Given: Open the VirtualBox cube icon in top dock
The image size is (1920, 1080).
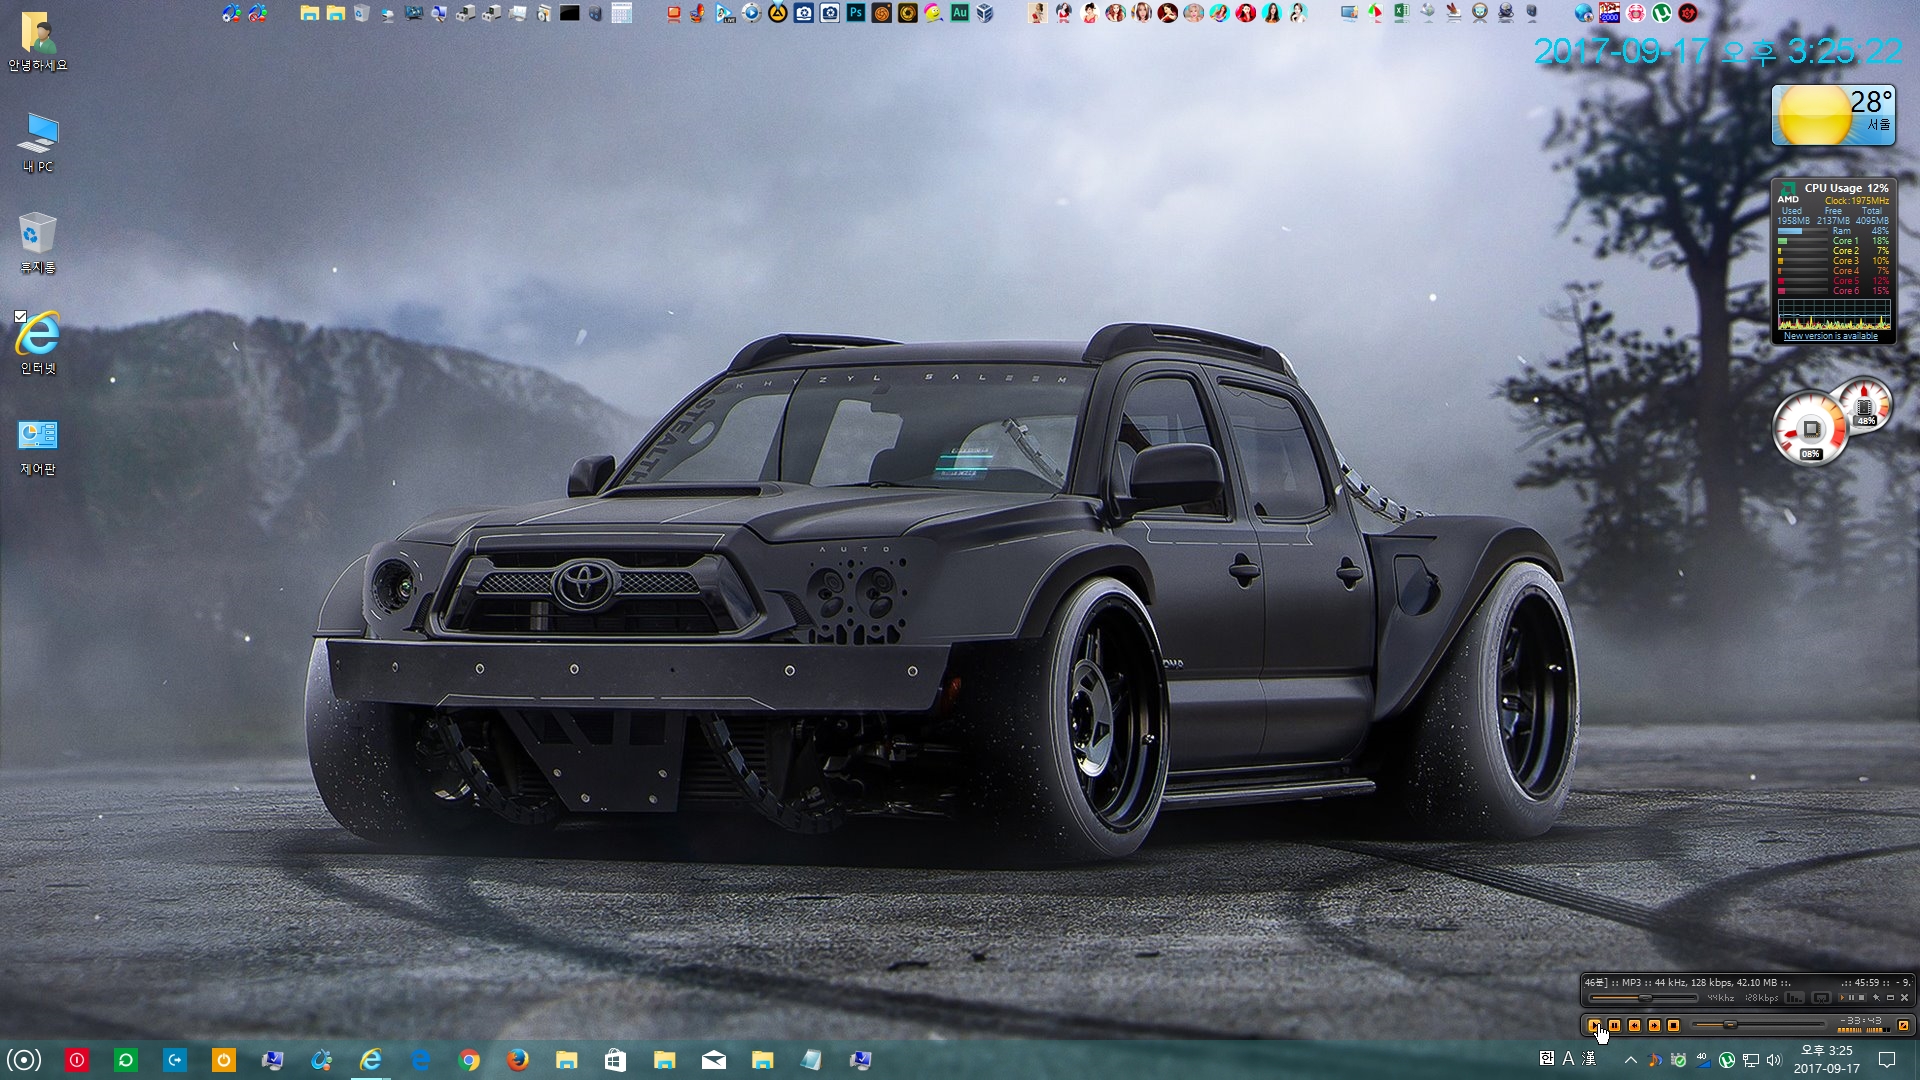Looking at the screenshot, I should (x=985, y=13).
